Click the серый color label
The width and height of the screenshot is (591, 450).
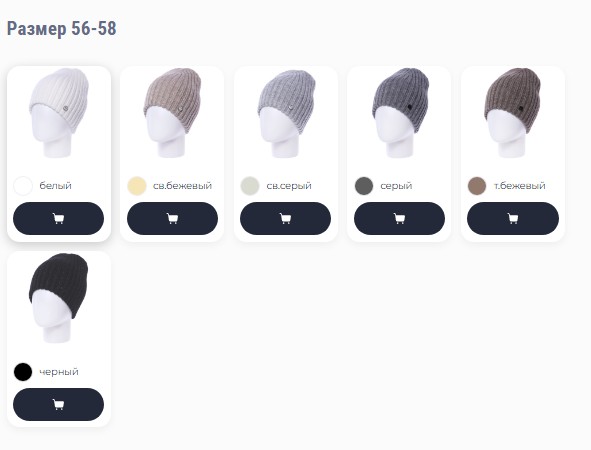(396, 186)
